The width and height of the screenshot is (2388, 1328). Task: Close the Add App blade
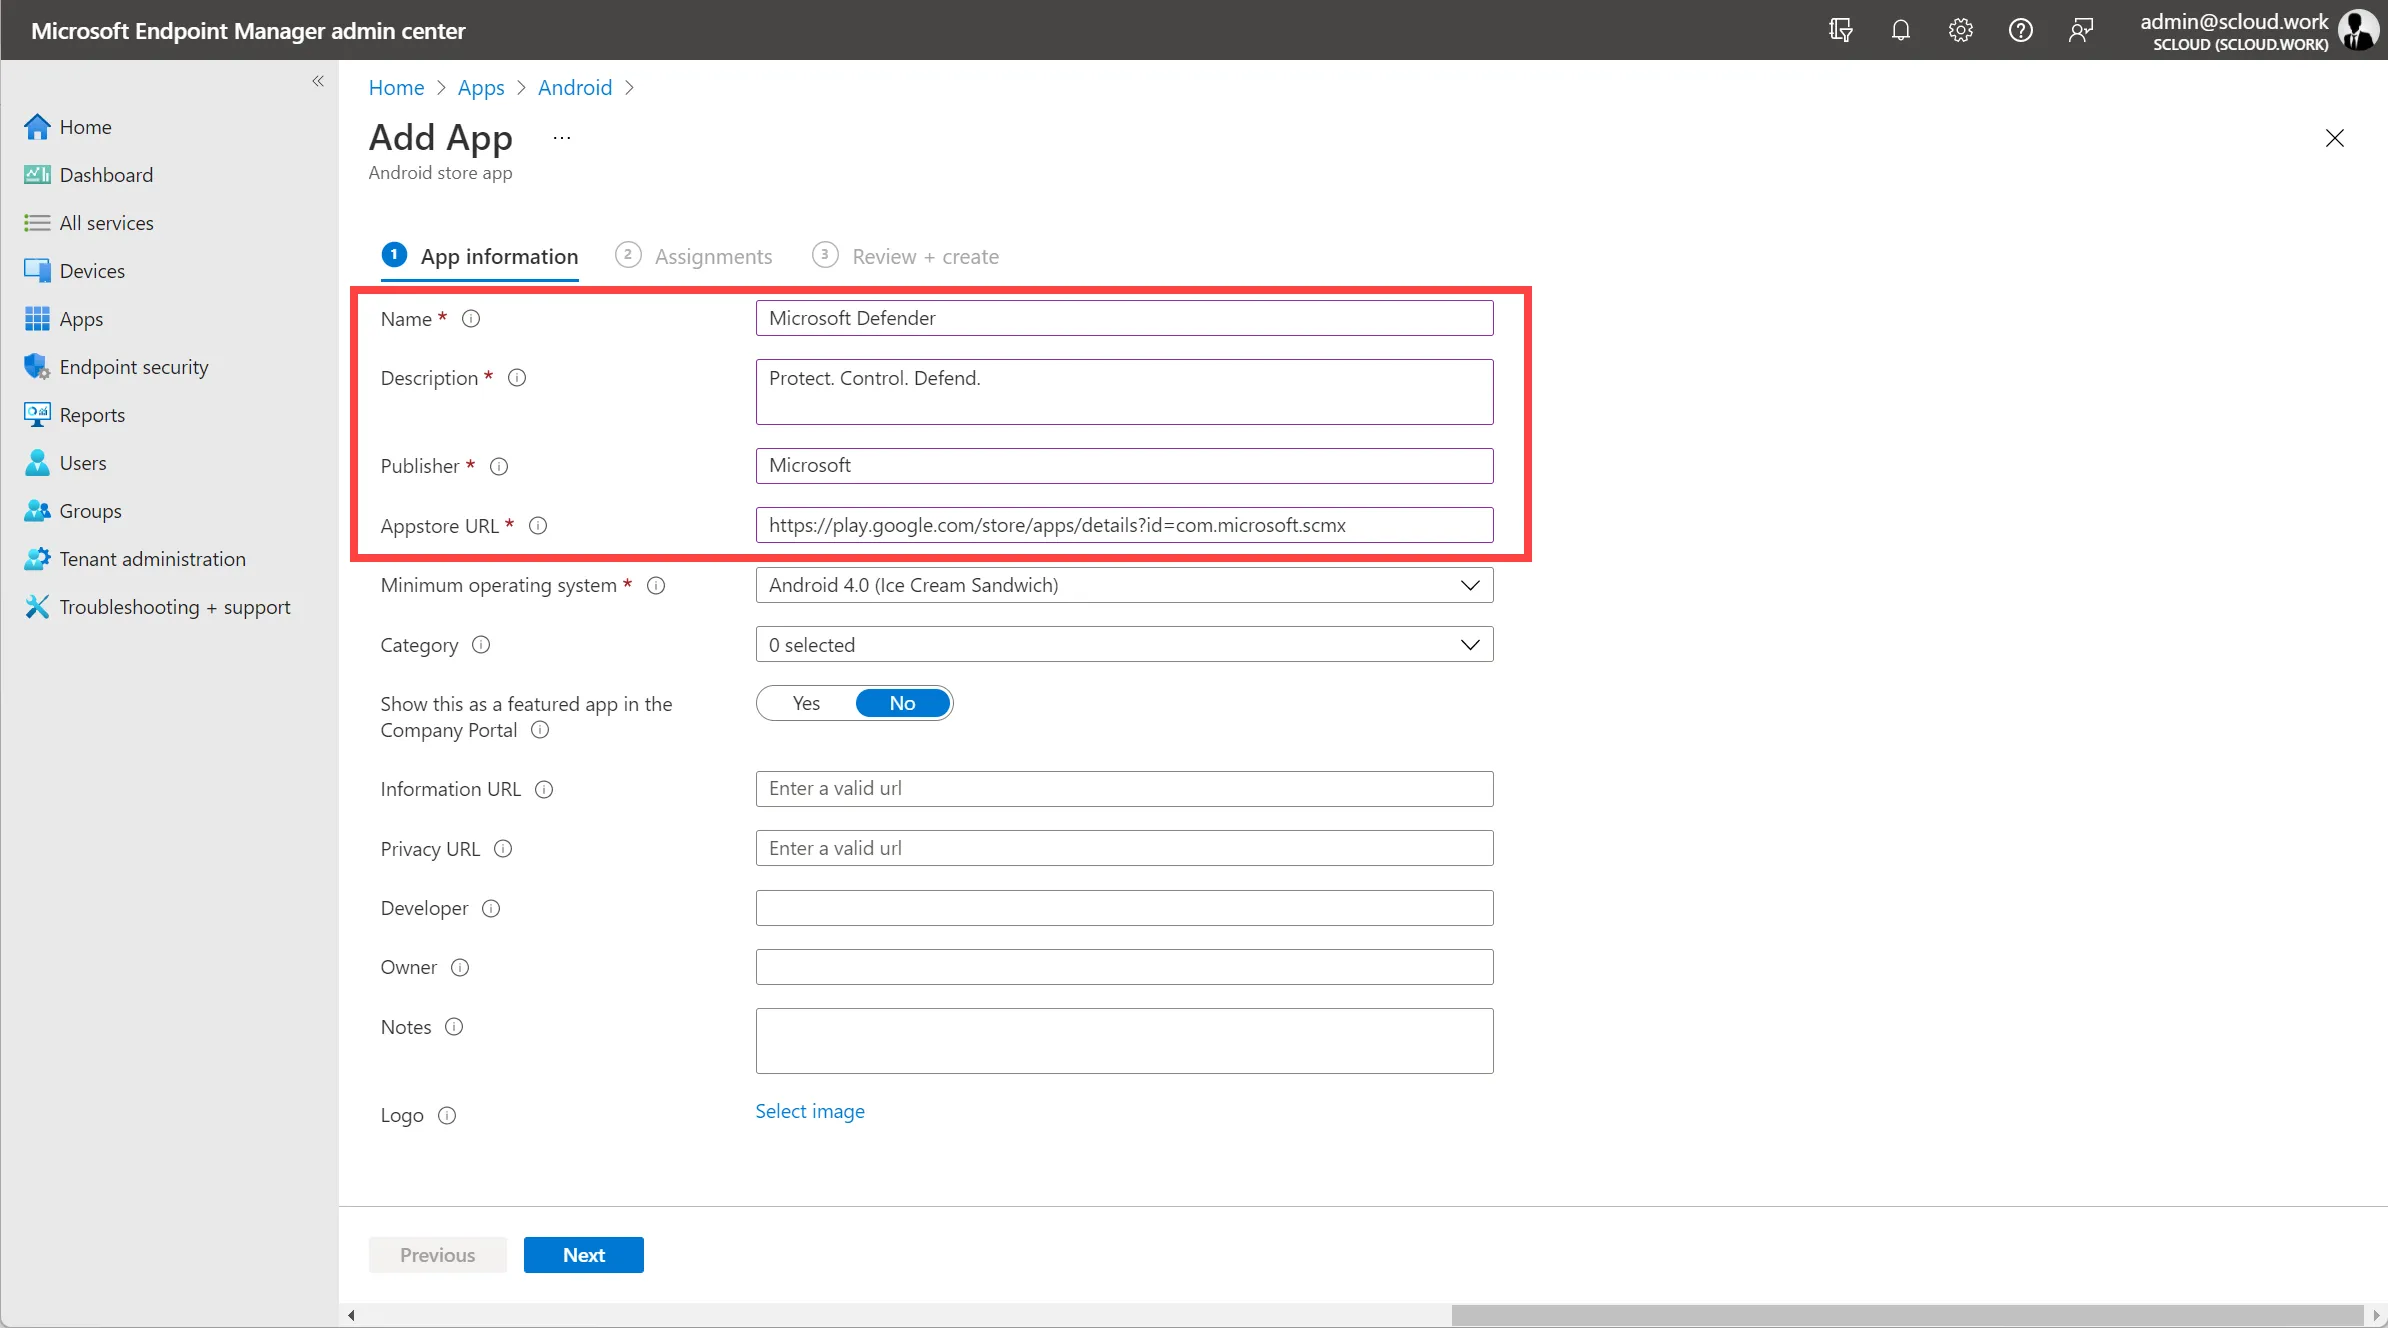(x=2334, y=139)
